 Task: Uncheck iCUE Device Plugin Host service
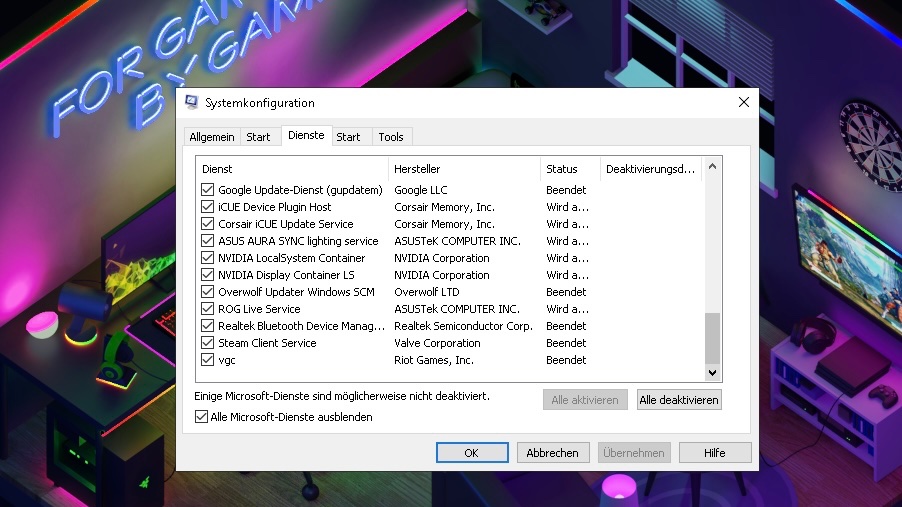(x=208, y=207)
